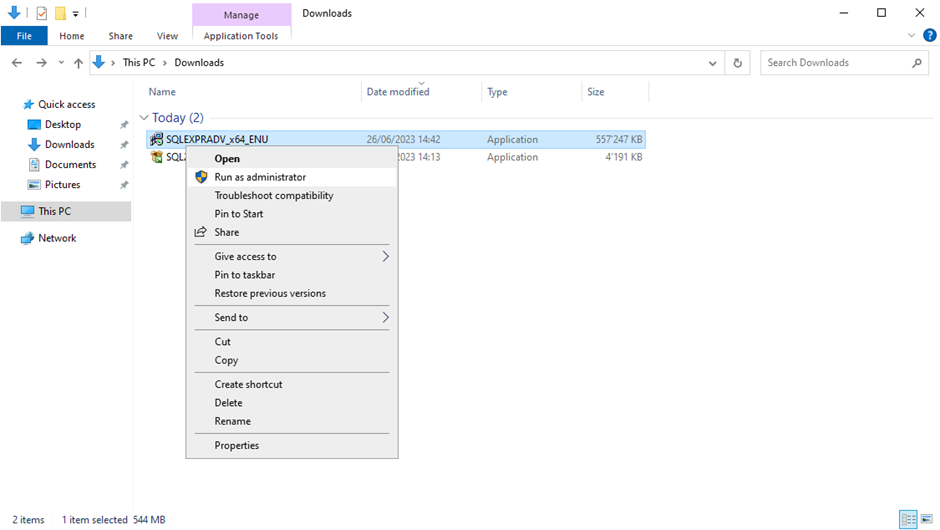This screenshot has width=940, height=530.
Task: Click Downloads in the address path
Action: [199, 62]
